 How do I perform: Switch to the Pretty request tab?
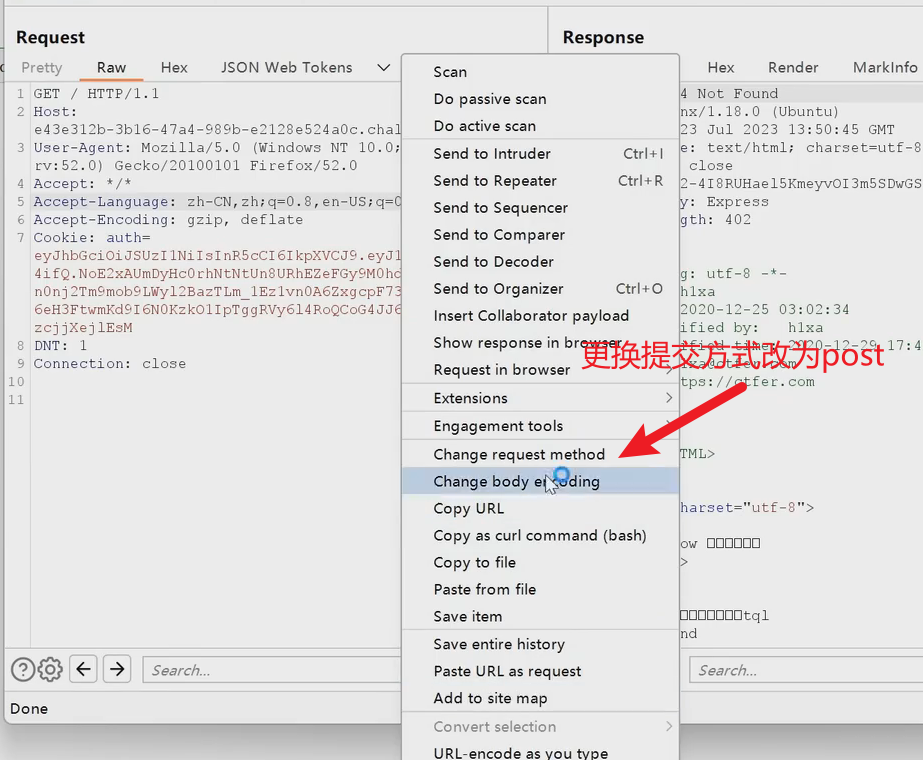coord(42,68)
